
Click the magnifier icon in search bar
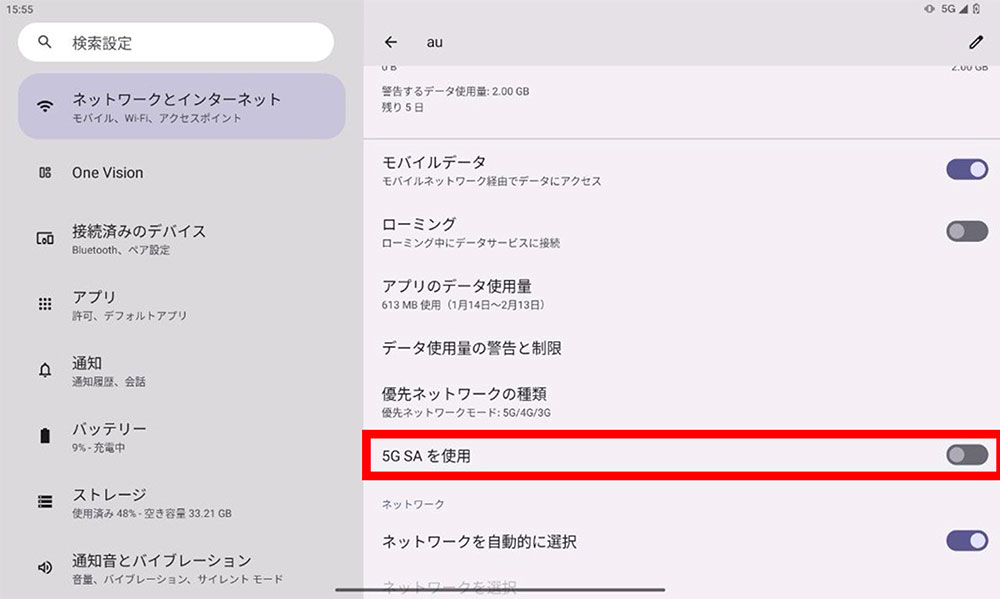(44, 42)
